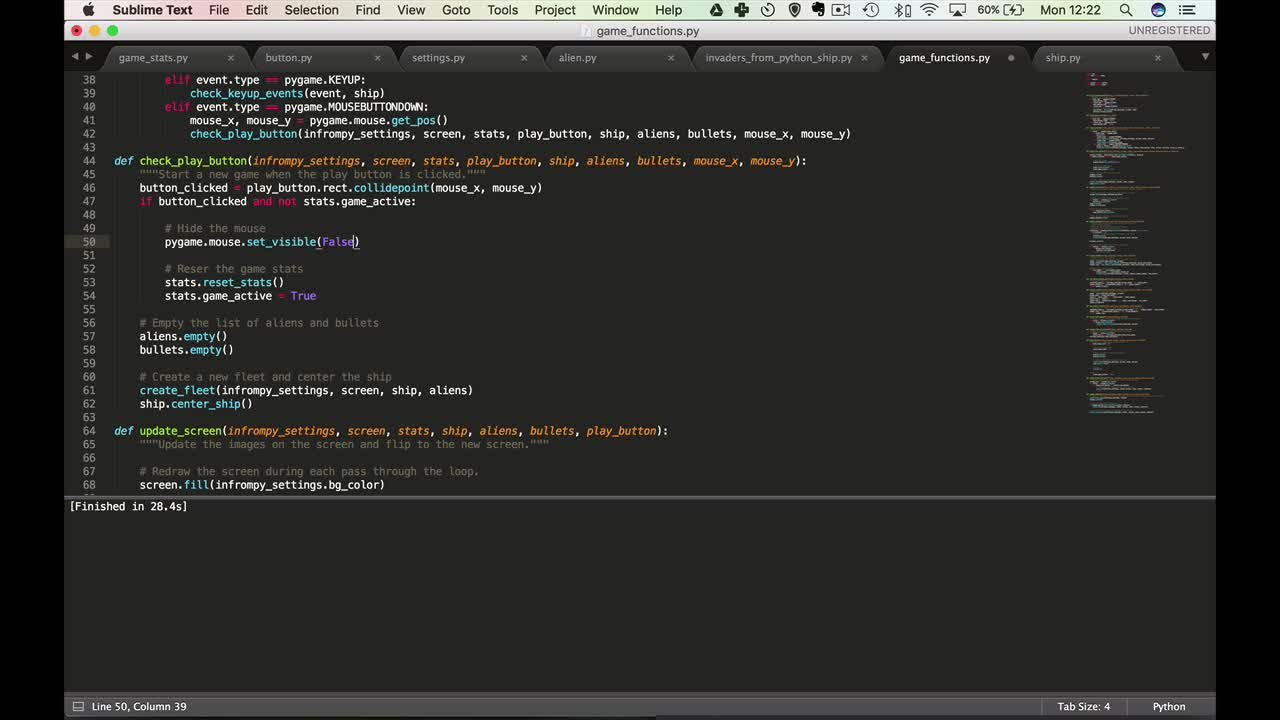Click the Wi-Fi icon in the menu bar

[x=929, y=10]
